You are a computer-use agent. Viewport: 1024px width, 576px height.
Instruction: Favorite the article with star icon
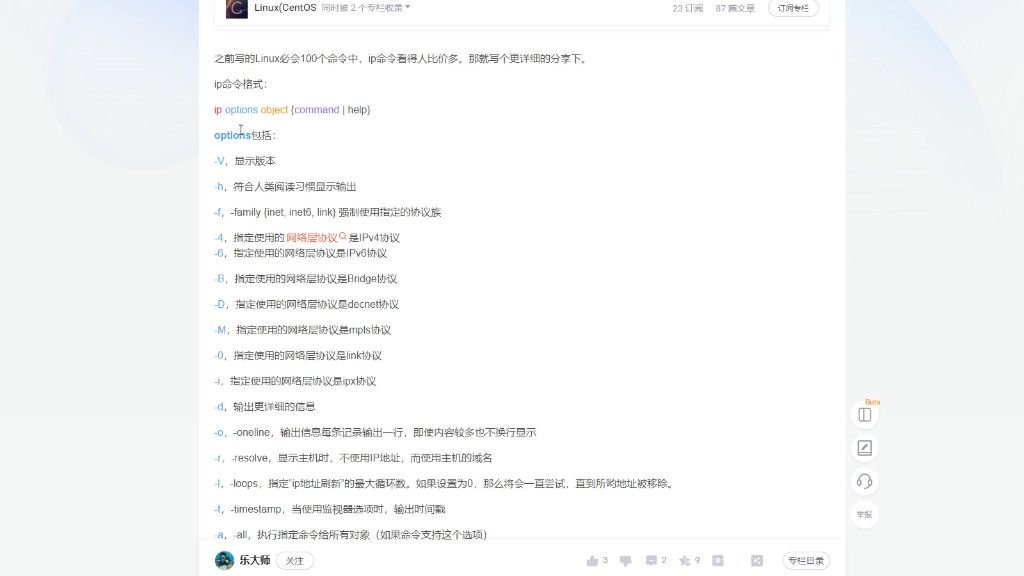pos(684,560)
